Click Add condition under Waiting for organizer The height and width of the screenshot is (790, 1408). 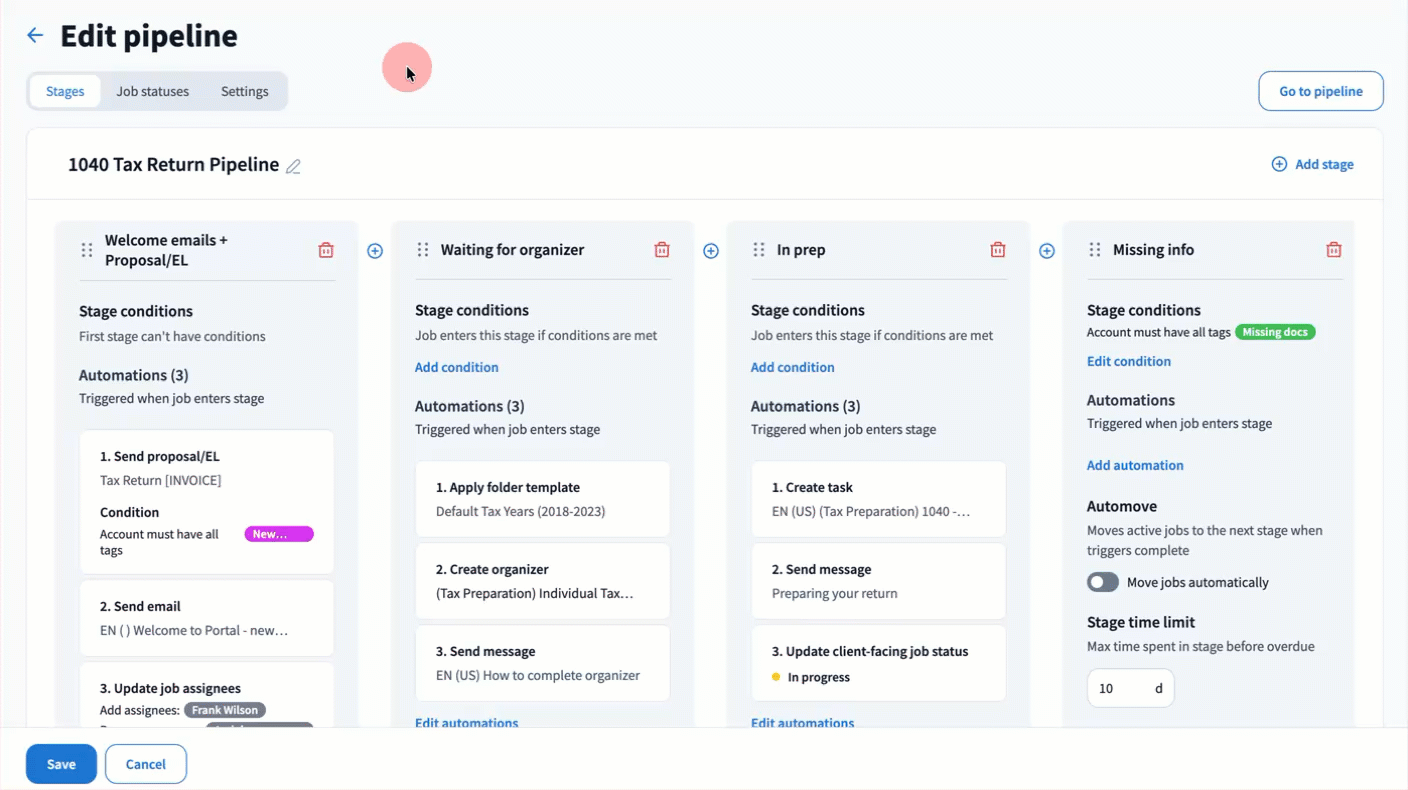(456, 367)
